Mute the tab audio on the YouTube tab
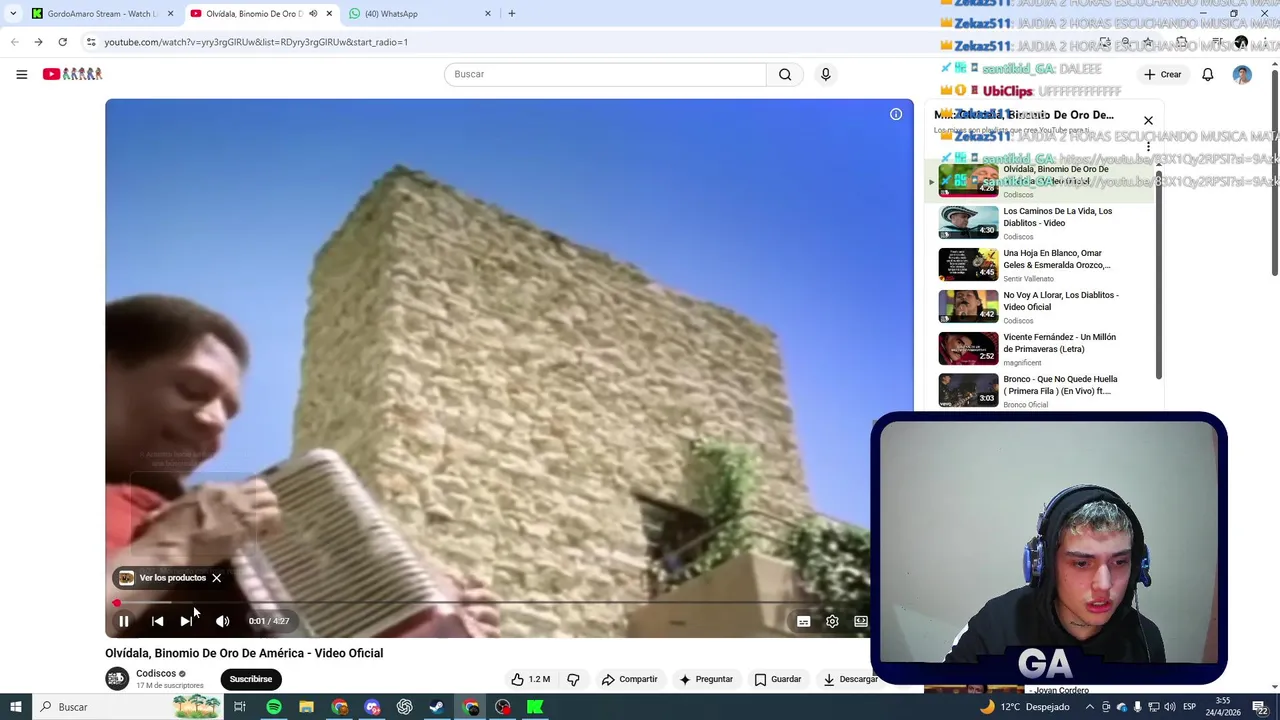The width and height of the screenshot is (1280, 720). pyautogui.click(x=313, y=14)
